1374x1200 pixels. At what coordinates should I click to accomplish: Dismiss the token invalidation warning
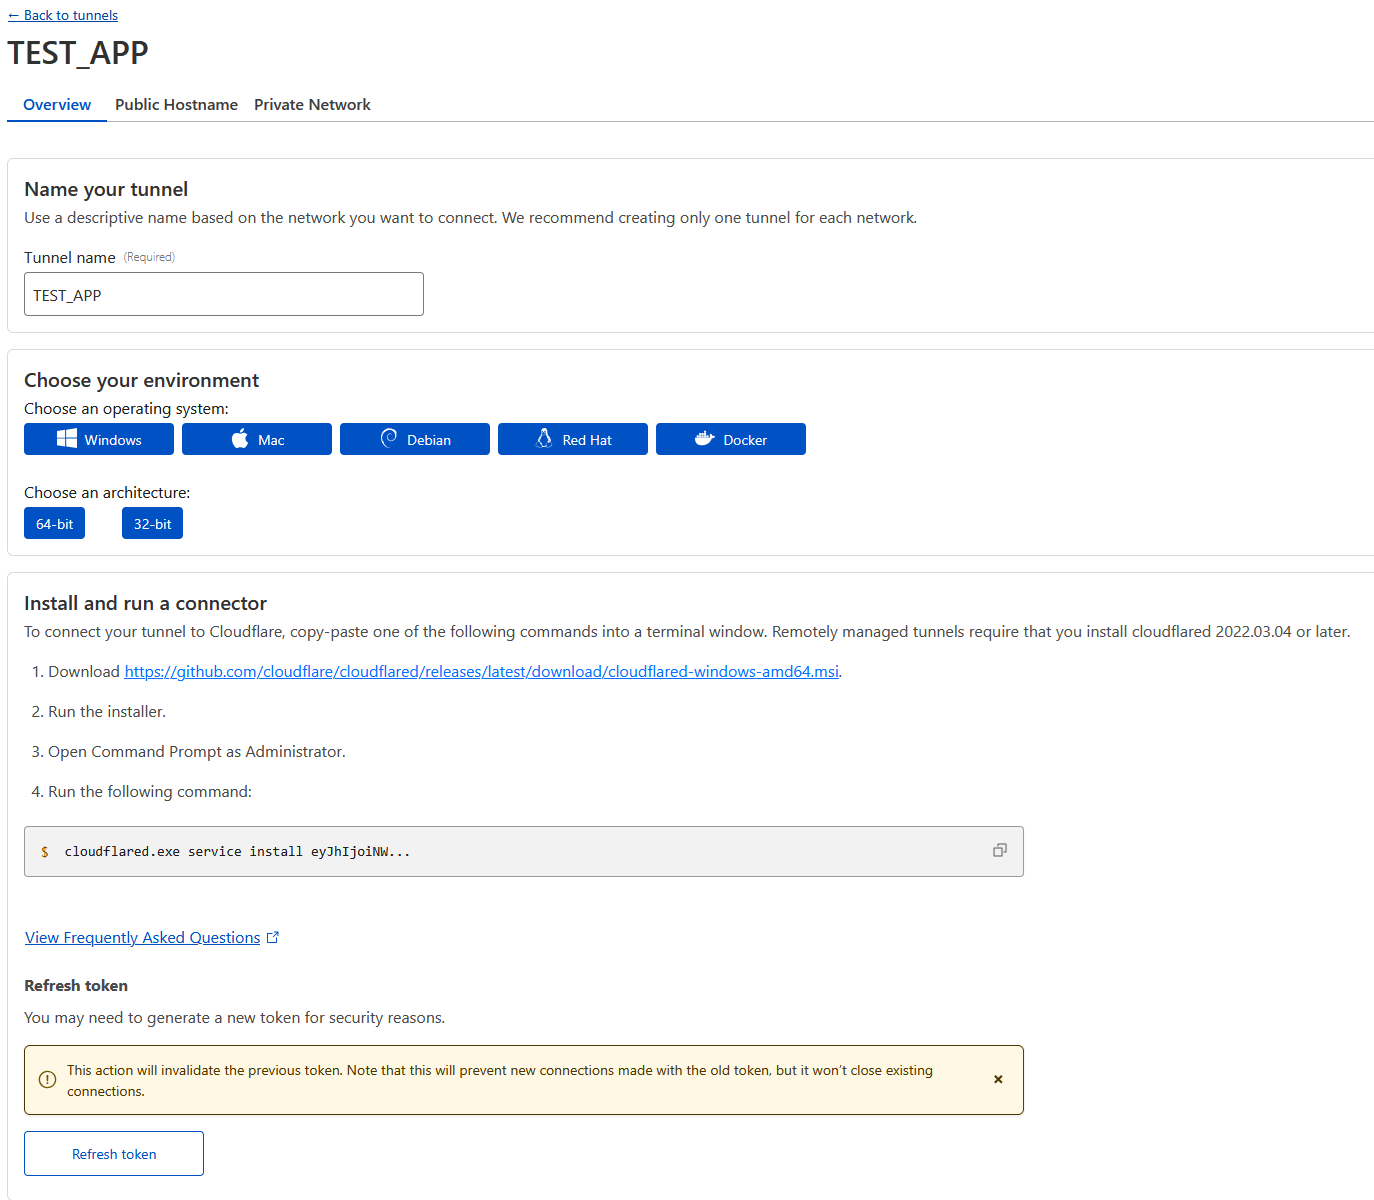[998, 1079]
